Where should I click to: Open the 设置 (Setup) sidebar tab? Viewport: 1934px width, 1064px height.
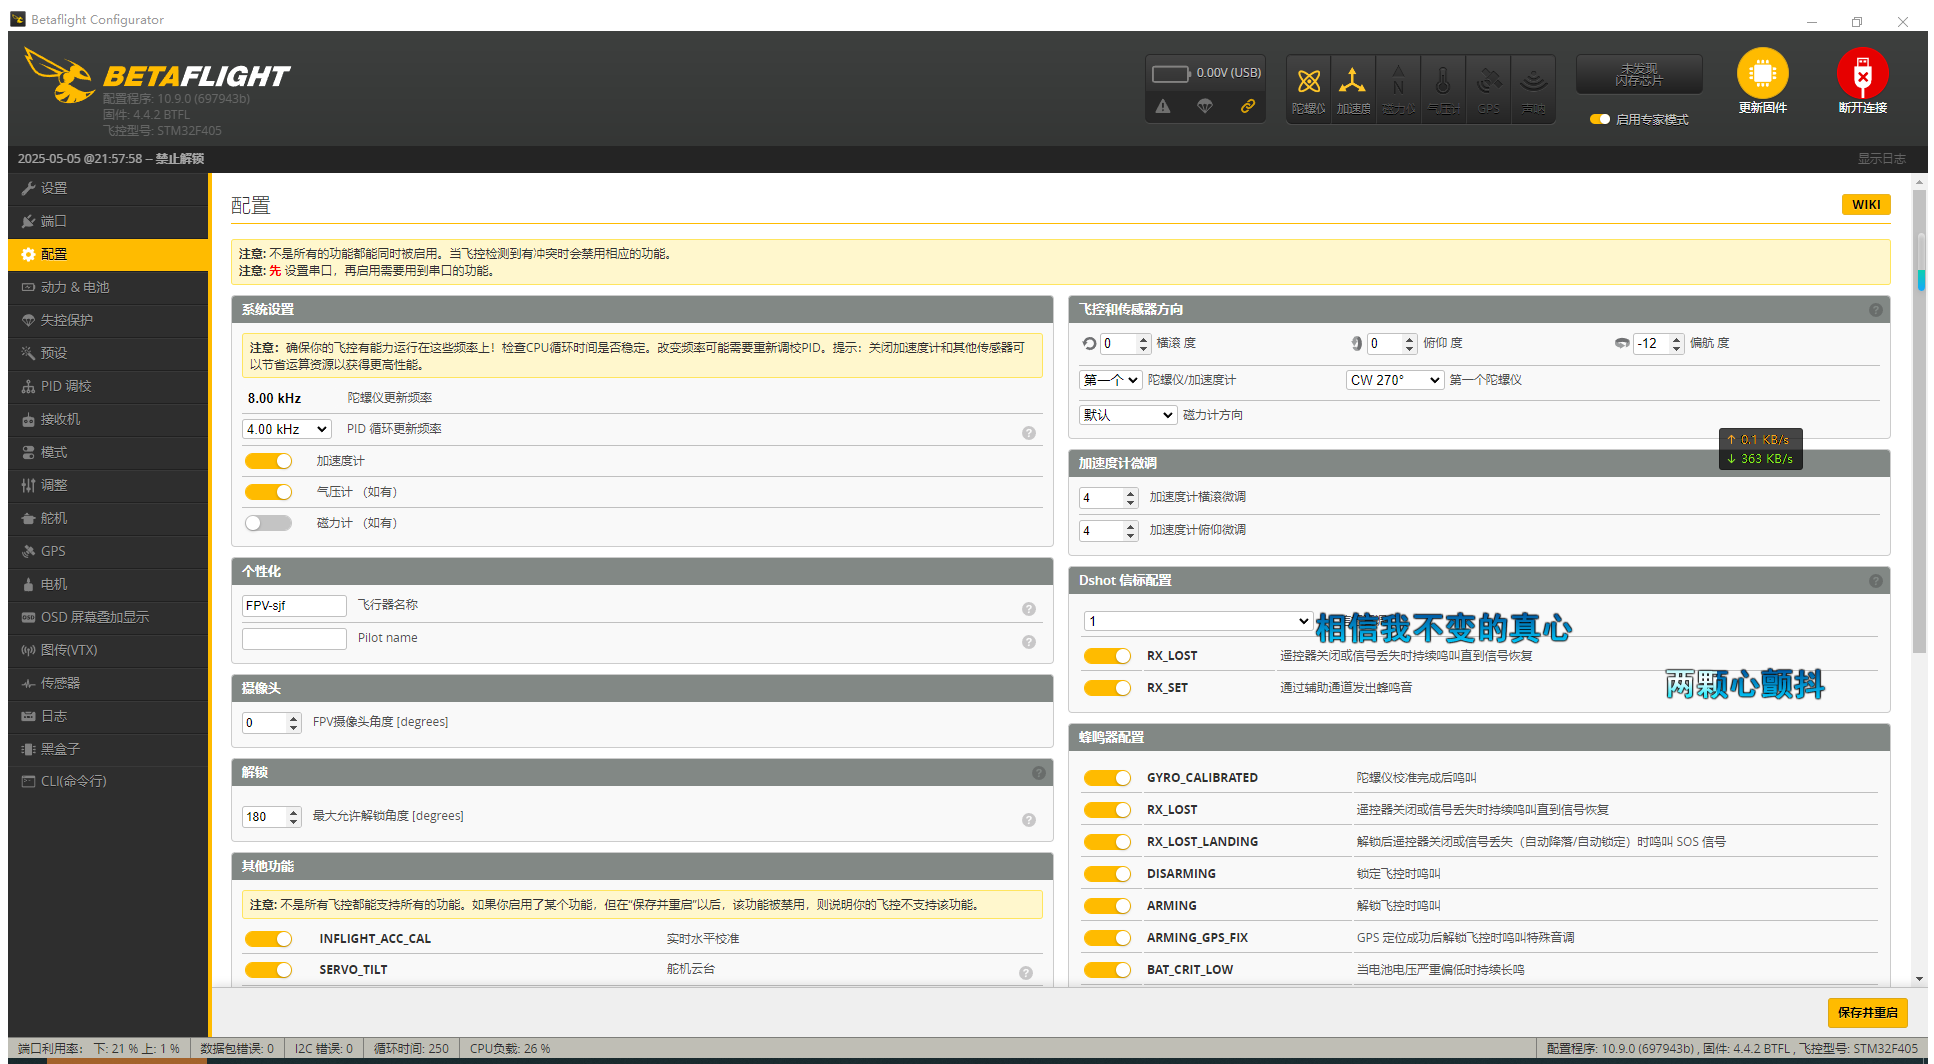coord(108,188)
